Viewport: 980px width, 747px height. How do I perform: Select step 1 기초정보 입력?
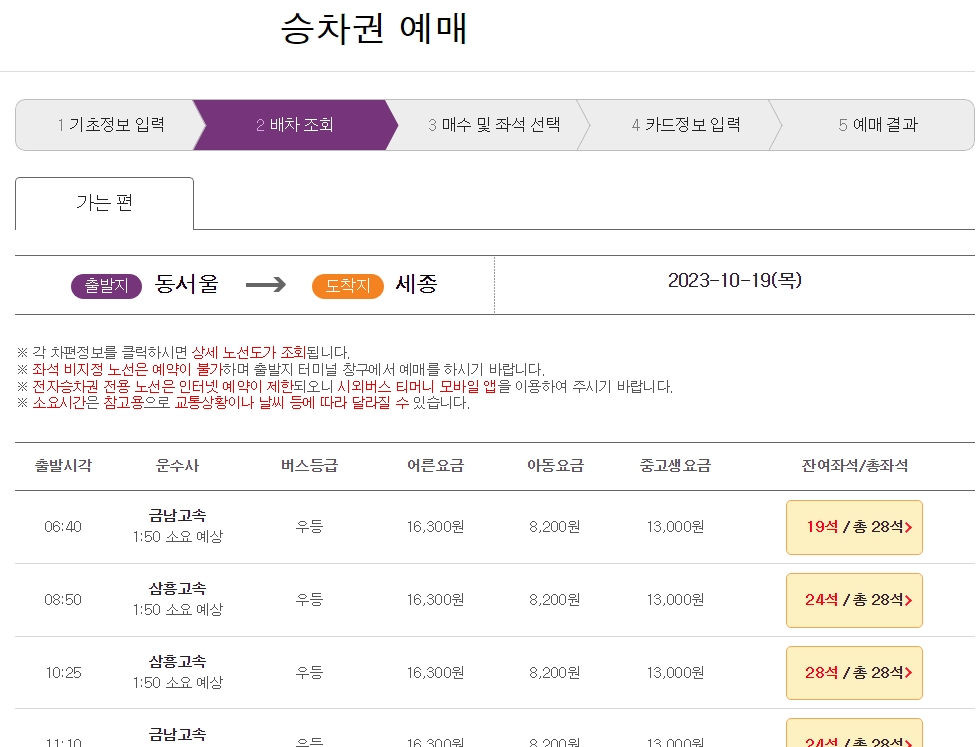(x=106, y=124)
